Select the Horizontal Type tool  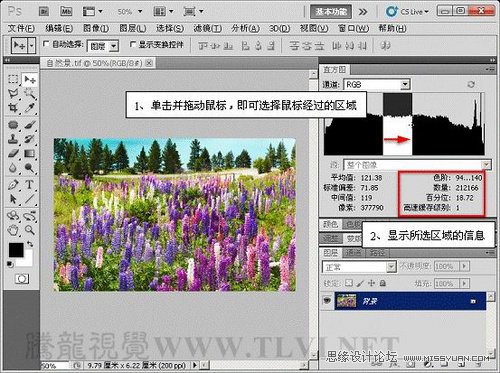pyautogui.click(x=29, y=184)
